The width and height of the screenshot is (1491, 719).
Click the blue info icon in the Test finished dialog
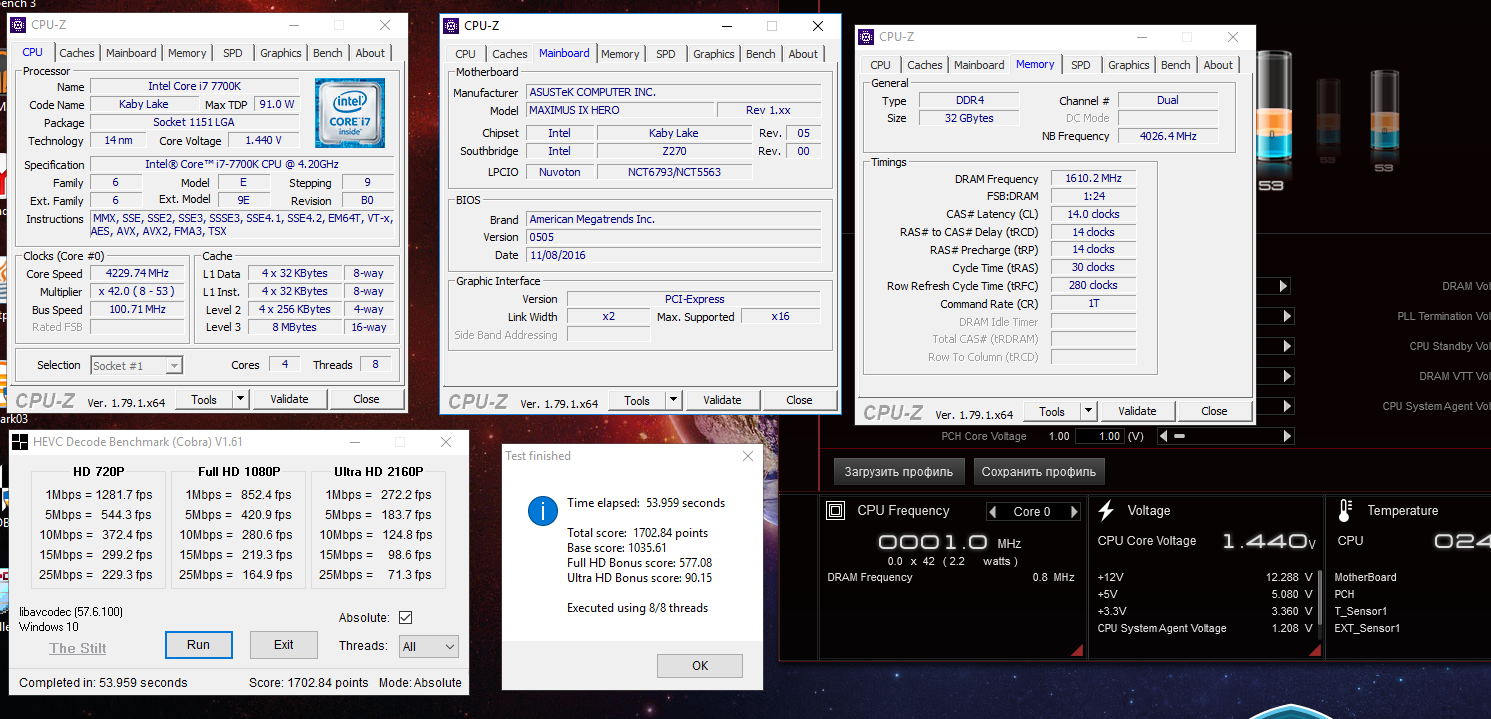[542, 512]
